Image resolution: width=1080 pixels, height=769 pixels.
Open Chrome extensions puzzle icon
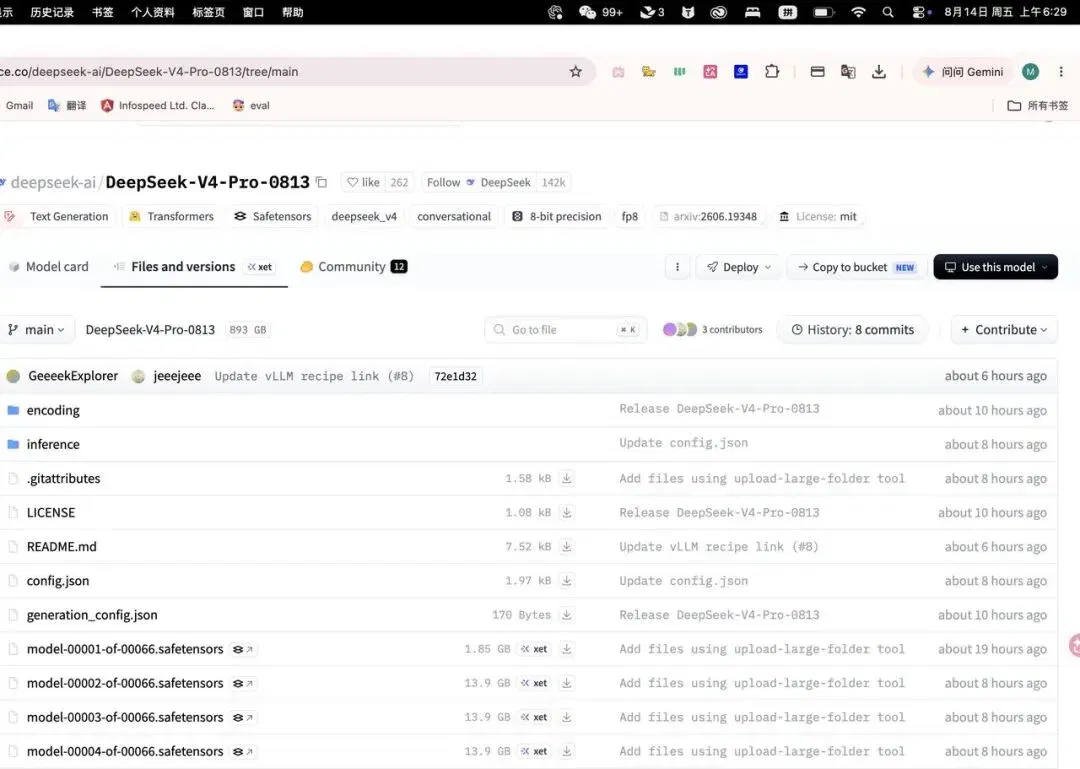click(772, 72)
